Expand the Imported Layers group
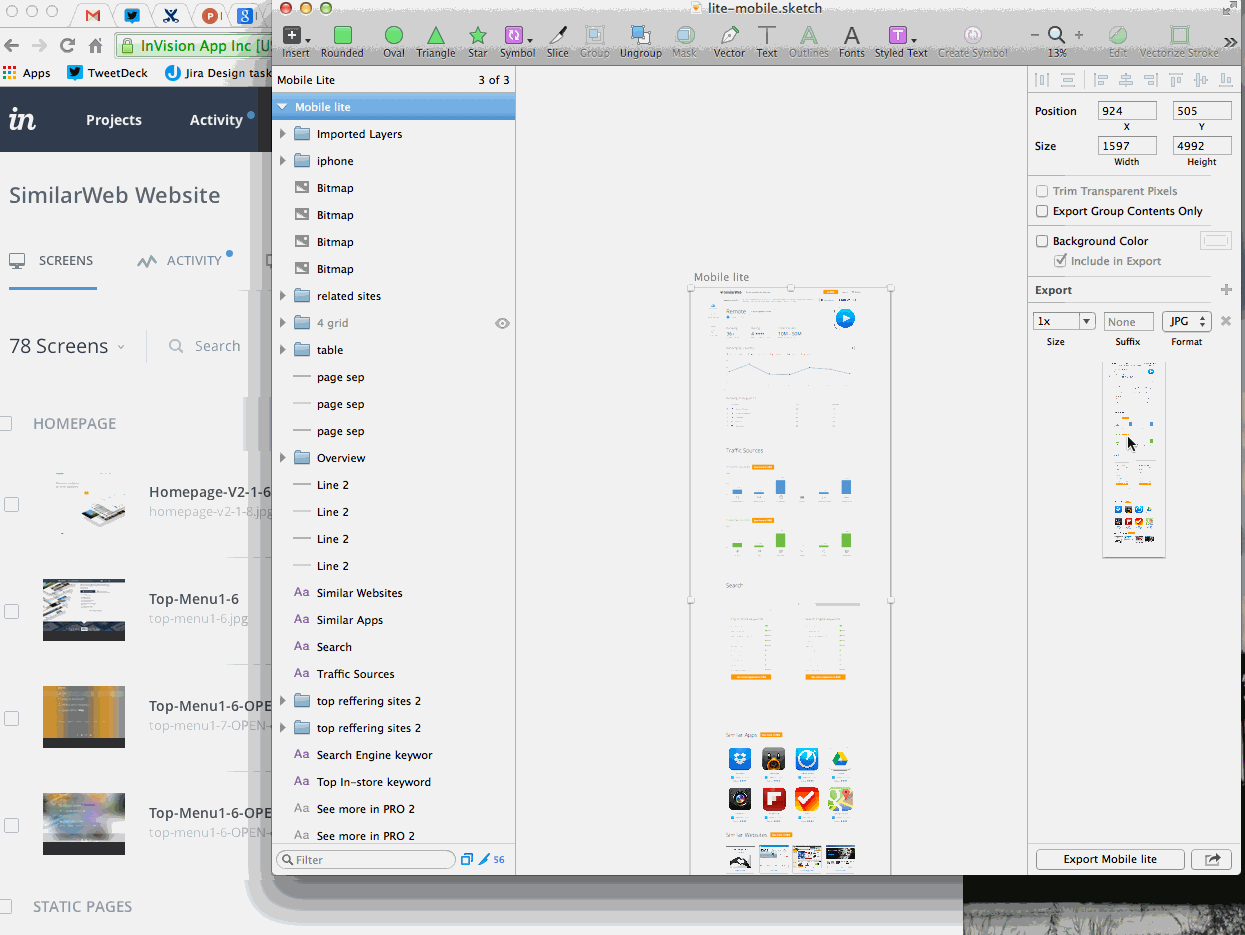This screenshot has height=935, width=1245. pos(283,133)
